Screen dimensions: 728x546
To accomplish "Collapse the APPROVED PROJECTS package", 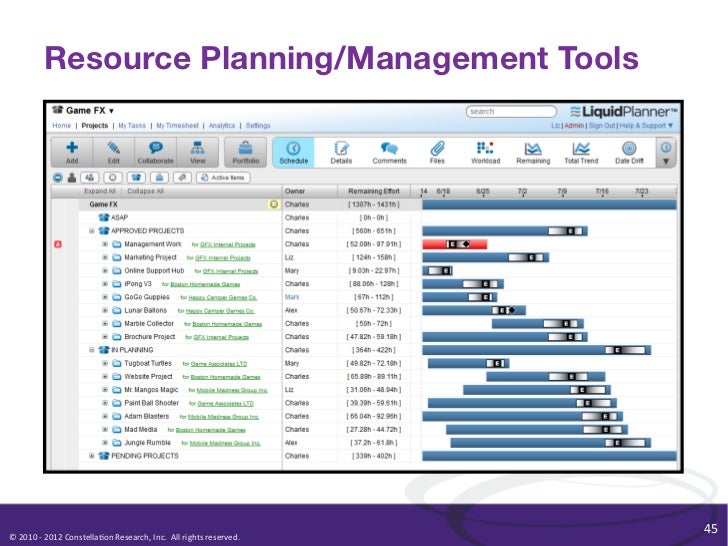I will [91, 231].
